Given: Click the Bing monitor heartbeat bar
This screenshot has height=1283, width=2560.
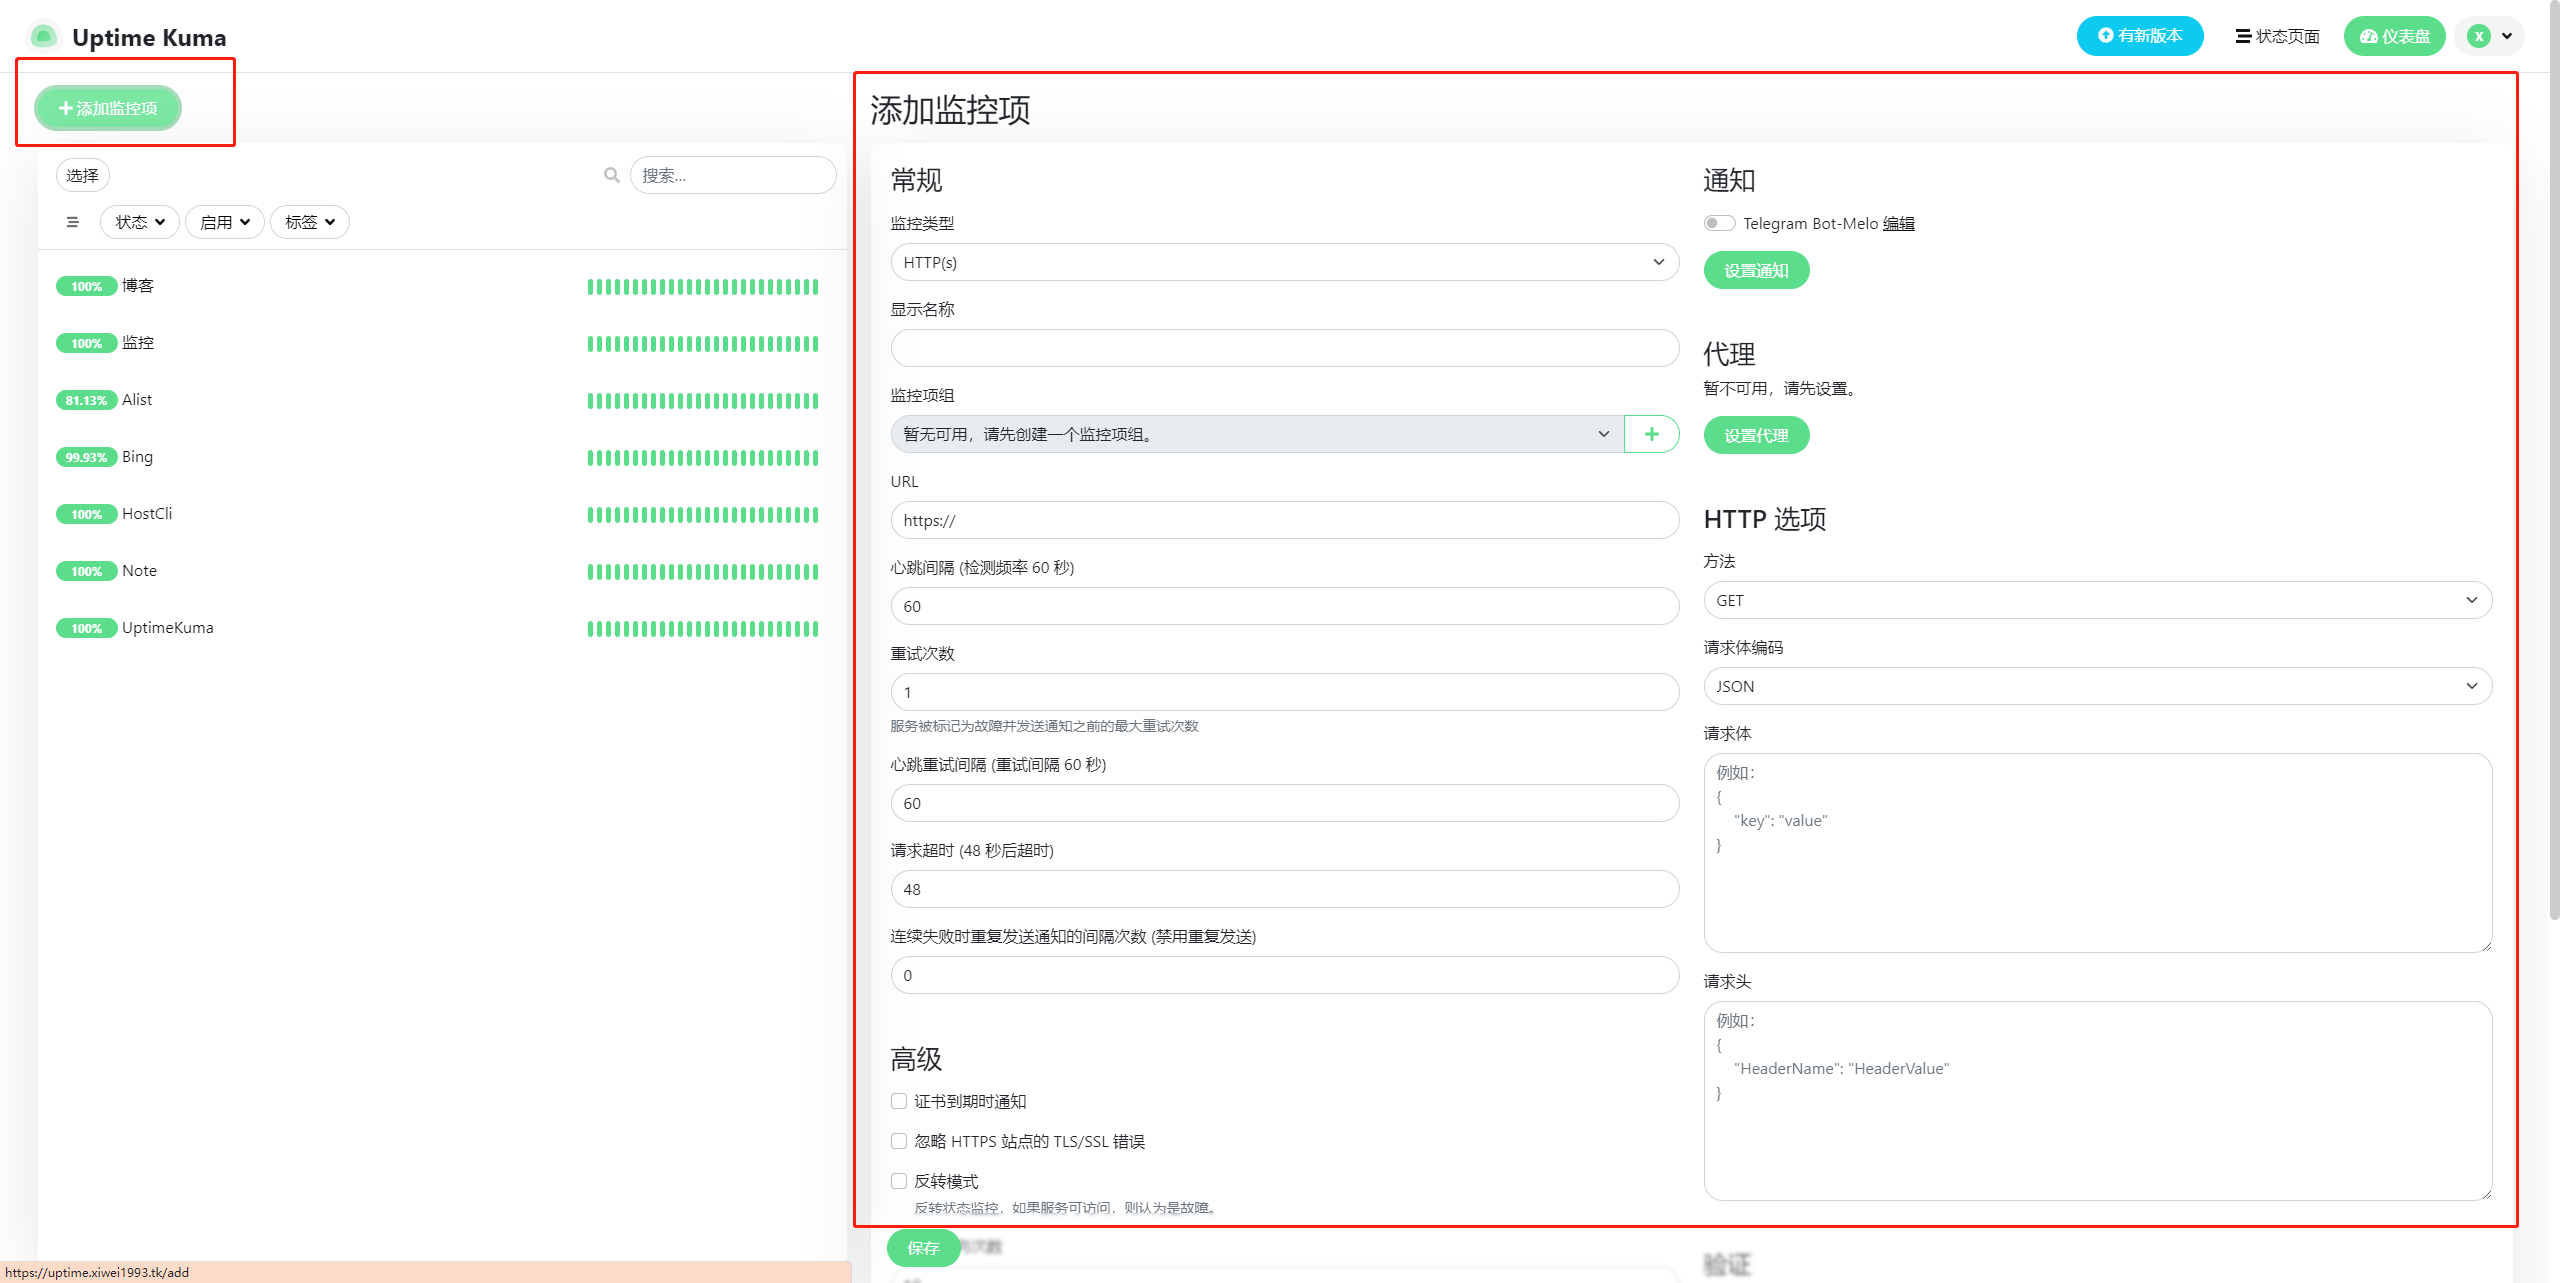Looking at the screenshot, I should point(702,457).
